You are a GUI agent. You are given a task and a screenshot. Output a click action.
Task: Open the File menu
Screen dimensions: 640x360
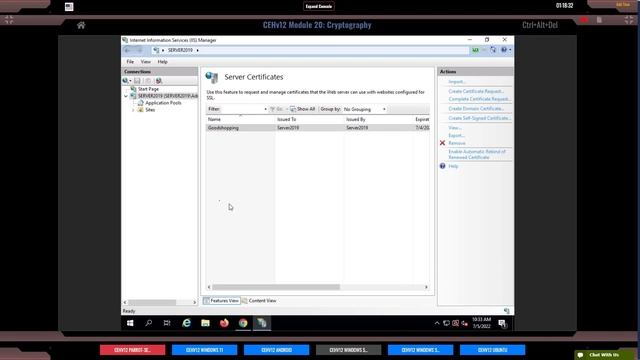130,62
